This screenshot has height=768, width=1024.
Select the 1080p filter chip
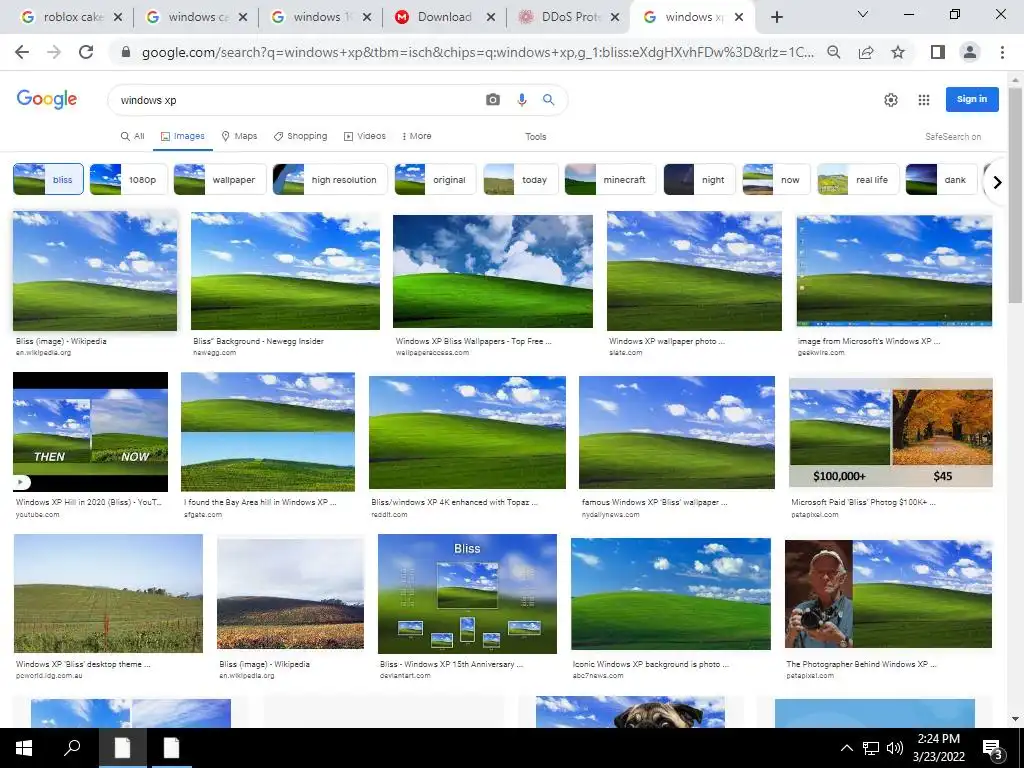(128, 180)
